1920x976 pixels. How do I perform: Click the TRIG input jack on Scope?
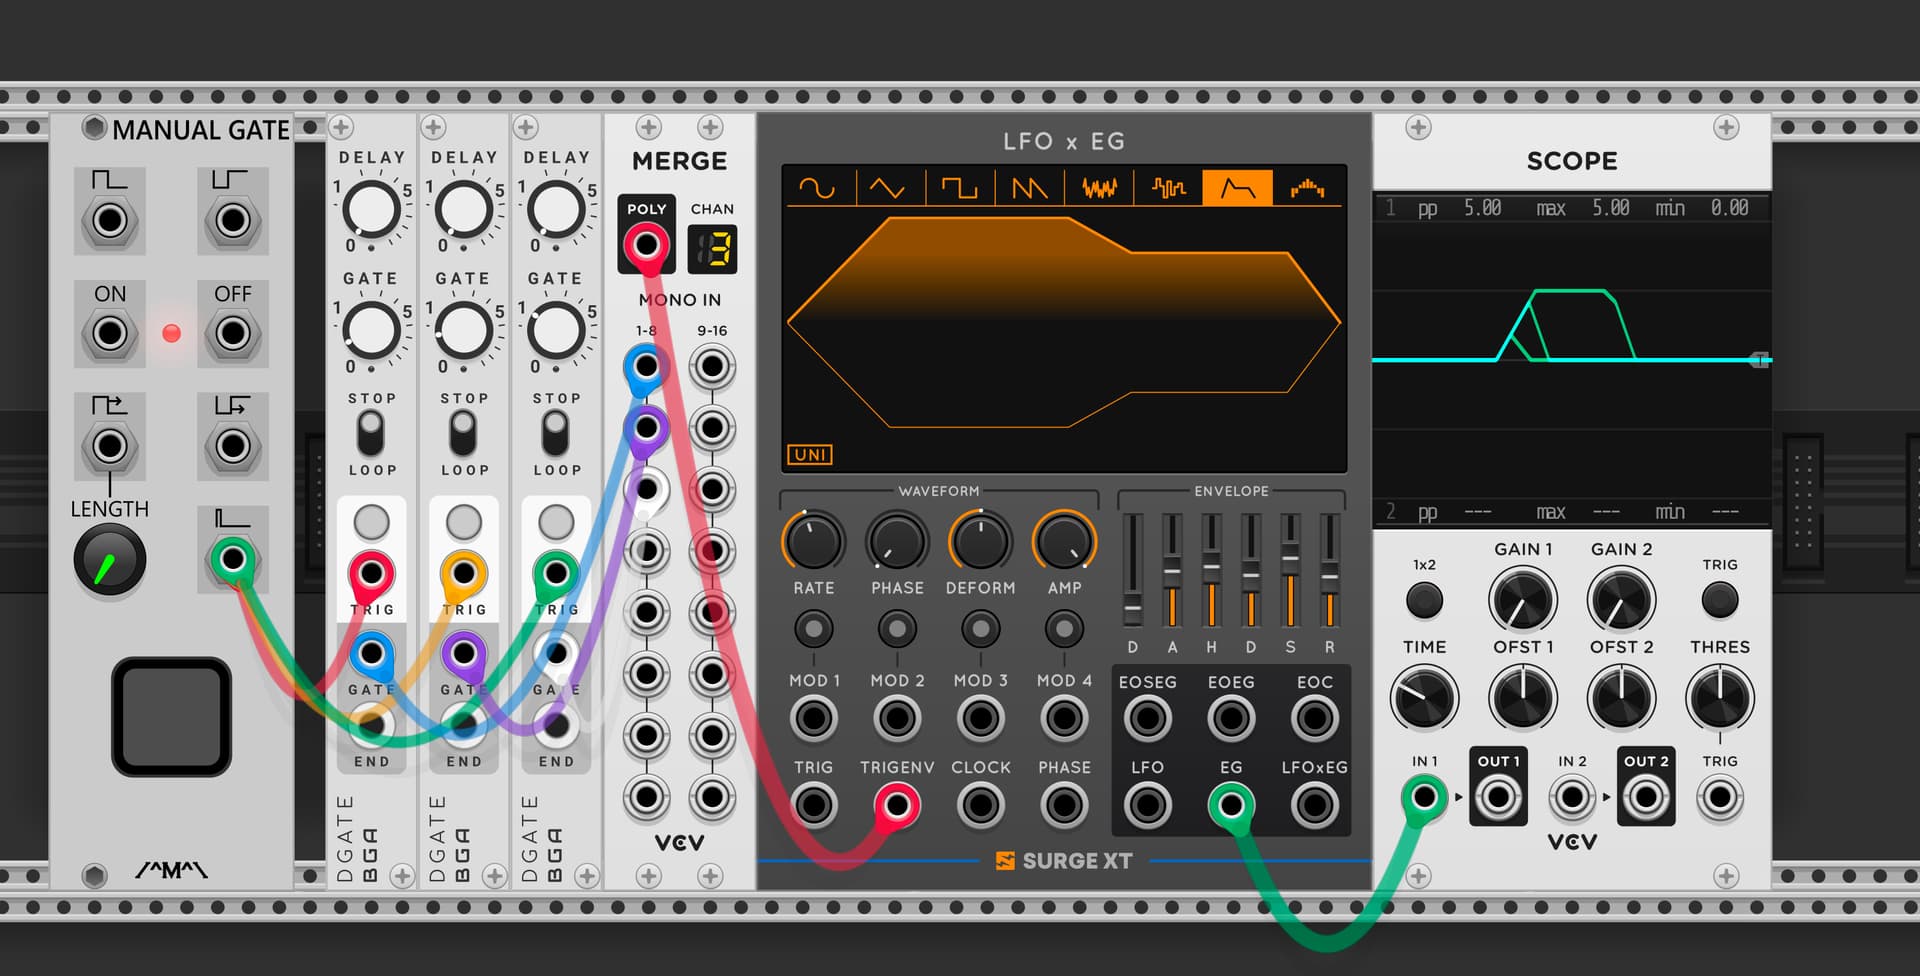click(x=1719, y=798)
